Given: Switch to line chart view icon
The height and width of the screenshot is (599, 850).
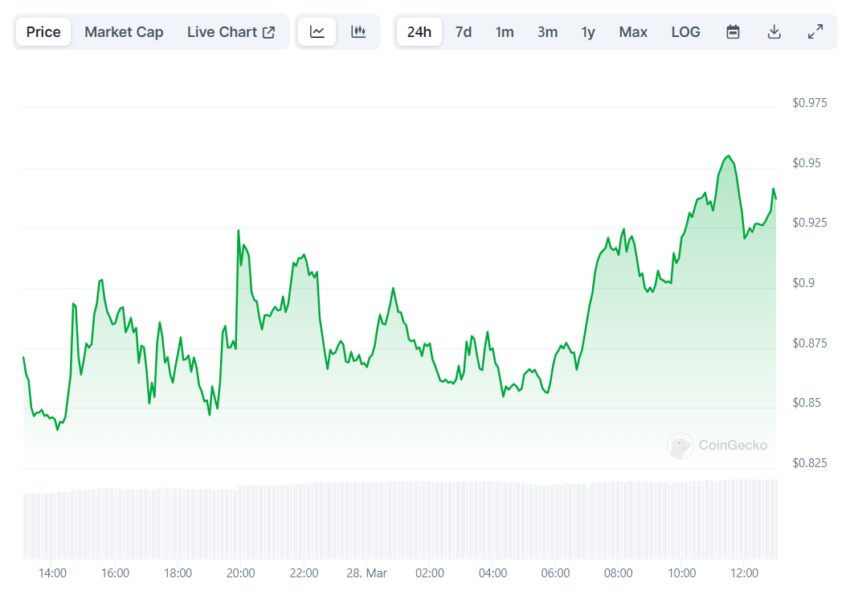Looking at the screenshot, I should (x=317, y=32).
